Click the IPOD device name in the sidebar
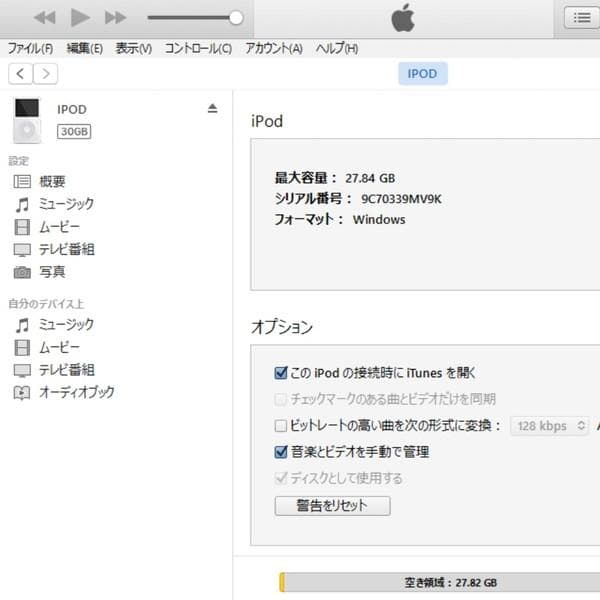Viewport: 600px width, 600px height. coord(72,110)
